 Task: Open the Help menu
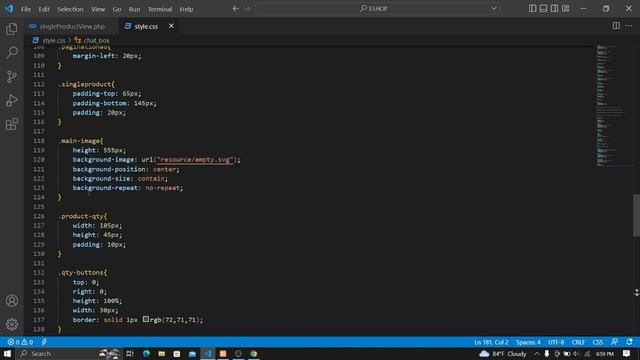point(187,9)
